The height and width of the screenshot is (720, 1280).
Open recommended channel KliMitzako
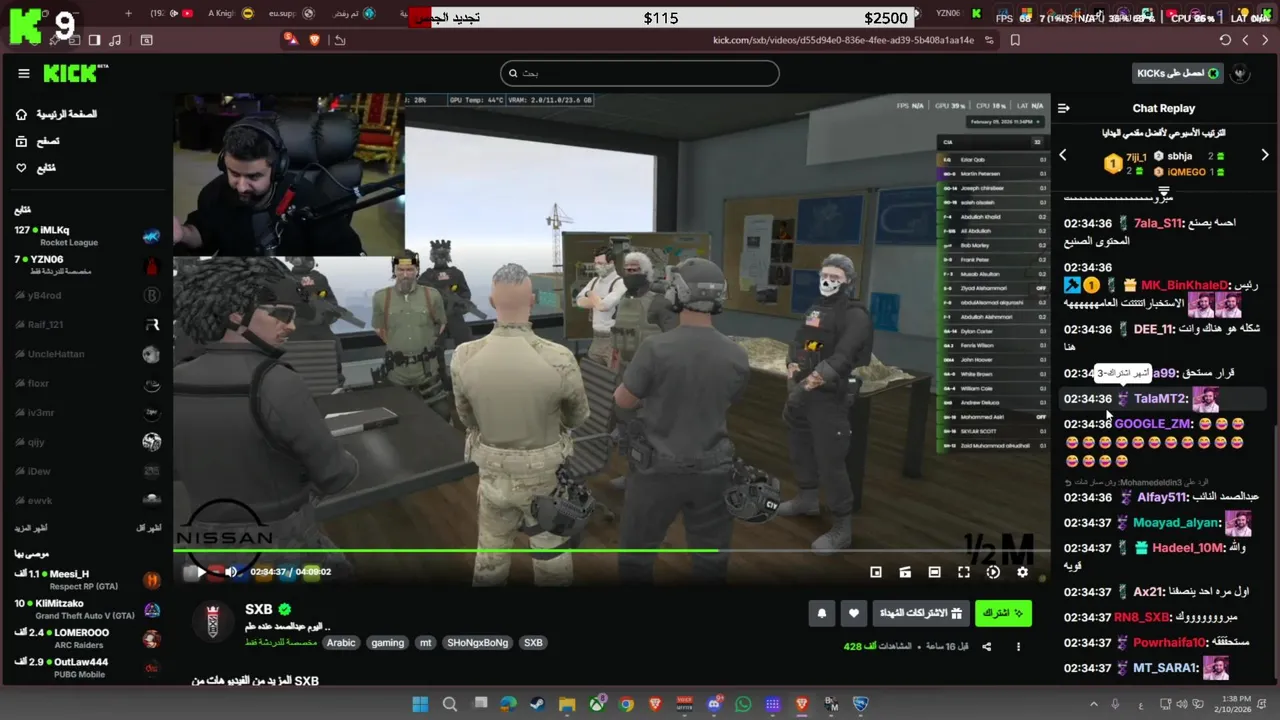click(x=87, y=609)
